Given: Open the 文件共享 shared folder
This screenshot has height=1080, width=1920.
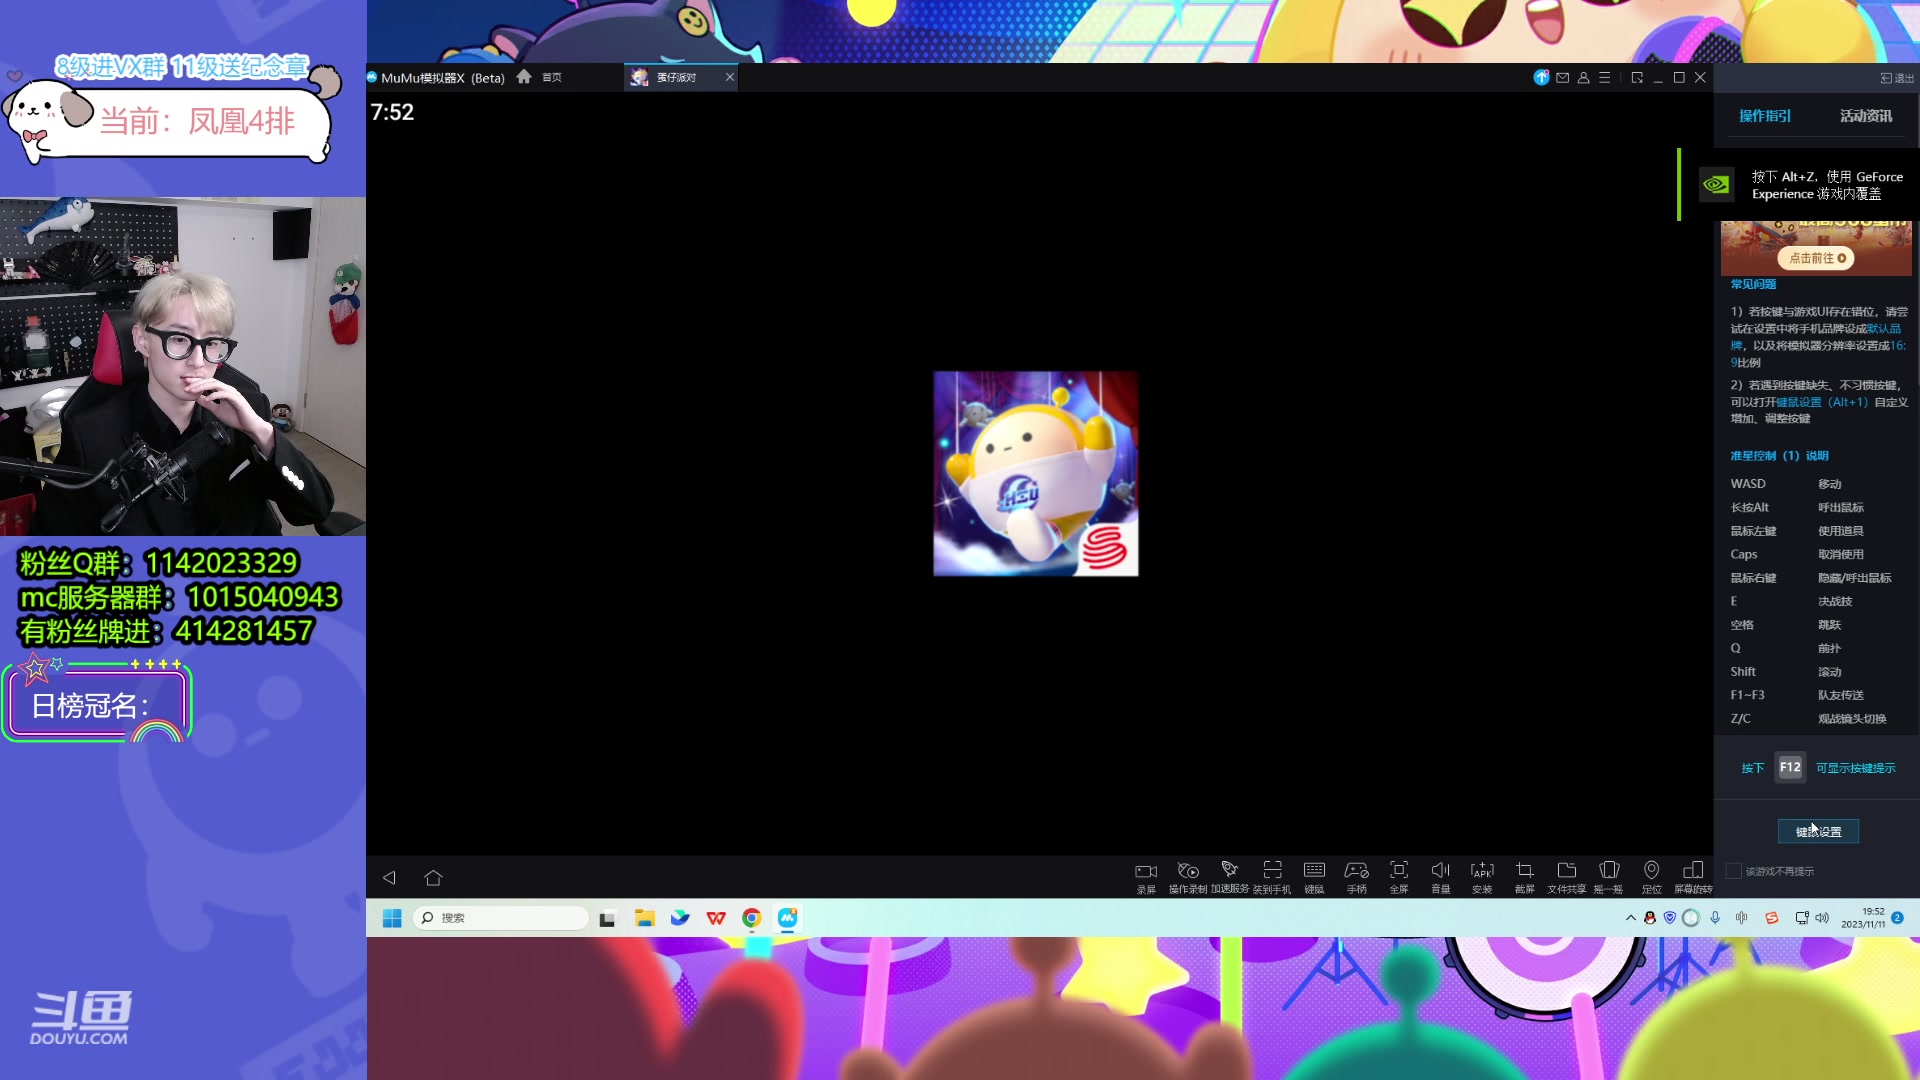Looking at the screenshot, I should coord(1566,874).
